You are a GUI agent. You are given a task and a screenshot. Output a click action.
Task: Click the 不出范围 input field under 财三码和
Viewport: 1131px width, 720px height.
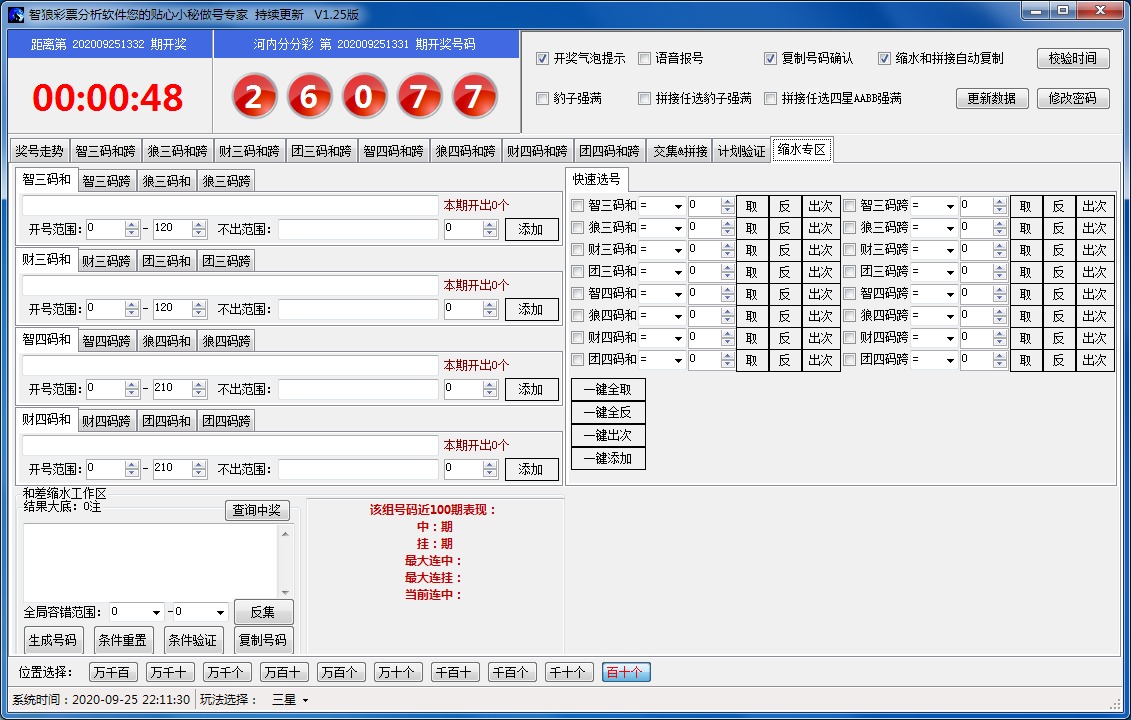358,309
